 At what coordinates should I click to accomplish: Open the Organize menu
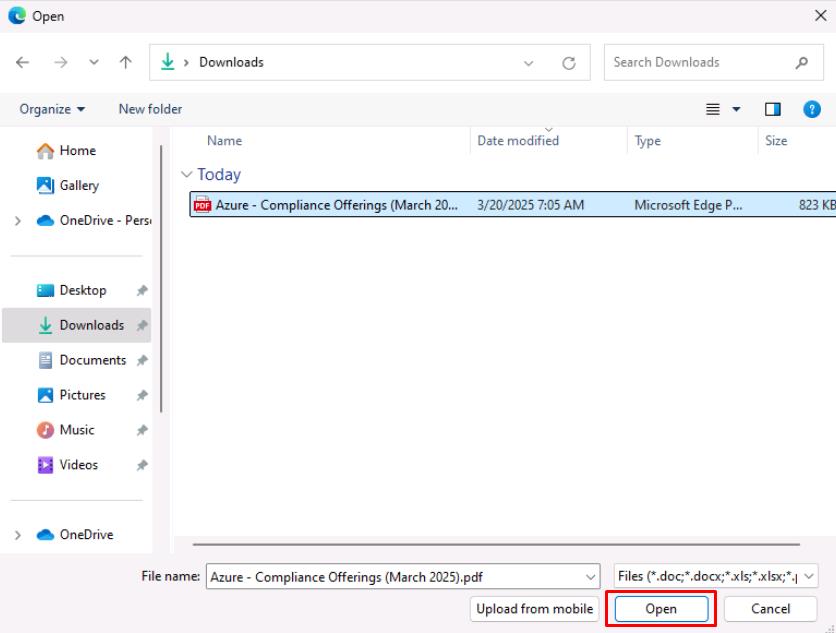point(52,109)
